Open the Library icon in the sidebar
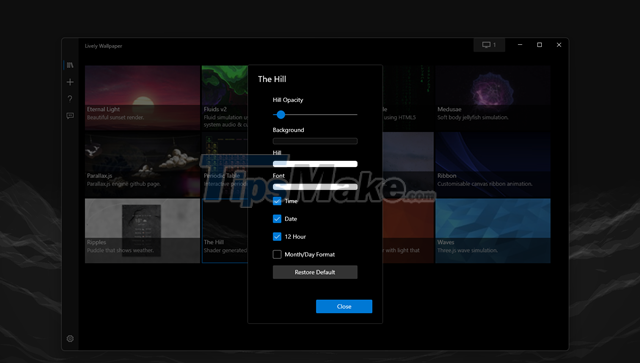 [x=70, y=65]
